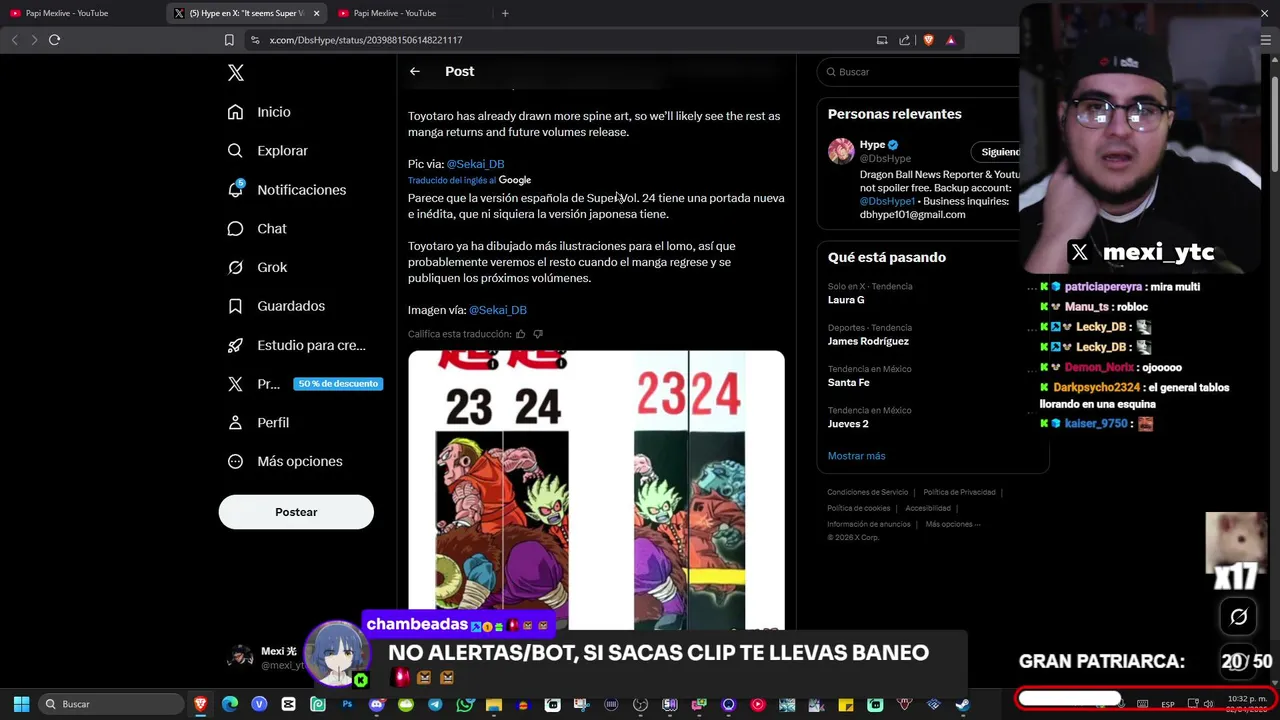Rate translation with thumbs up
1280x720 pixels.
coord(520,334)
